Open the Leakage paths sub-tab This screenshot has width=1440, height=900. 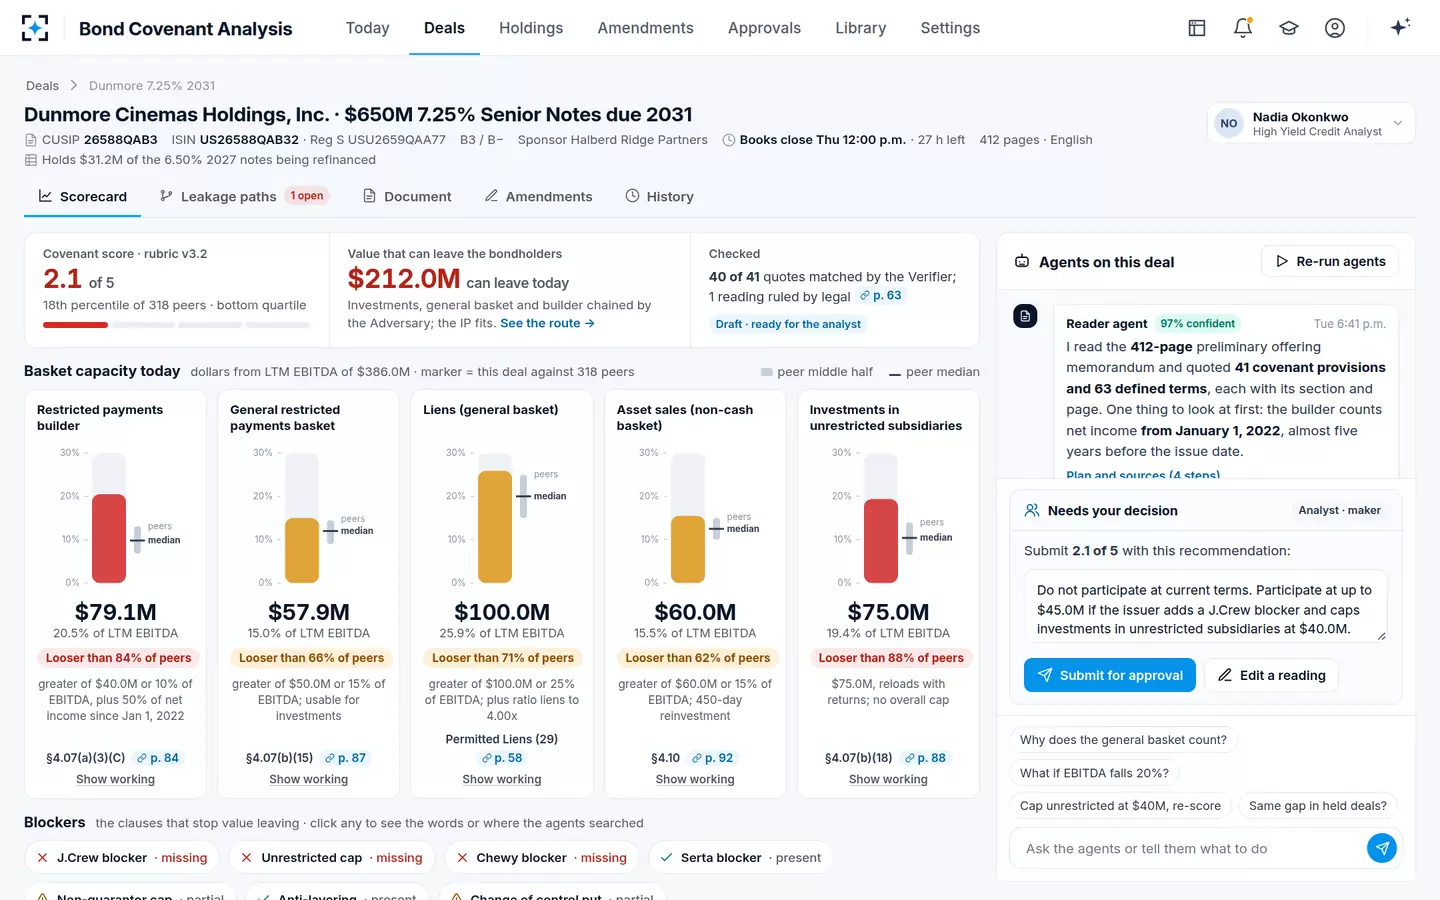pyautogui.click(x=243, y=196)
